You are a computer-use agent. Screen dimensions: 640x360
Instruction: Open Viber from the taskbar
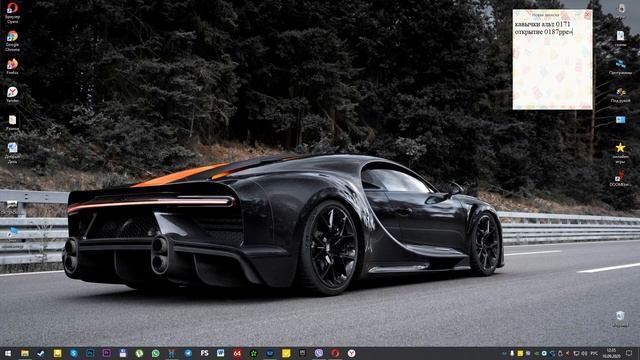319,353
